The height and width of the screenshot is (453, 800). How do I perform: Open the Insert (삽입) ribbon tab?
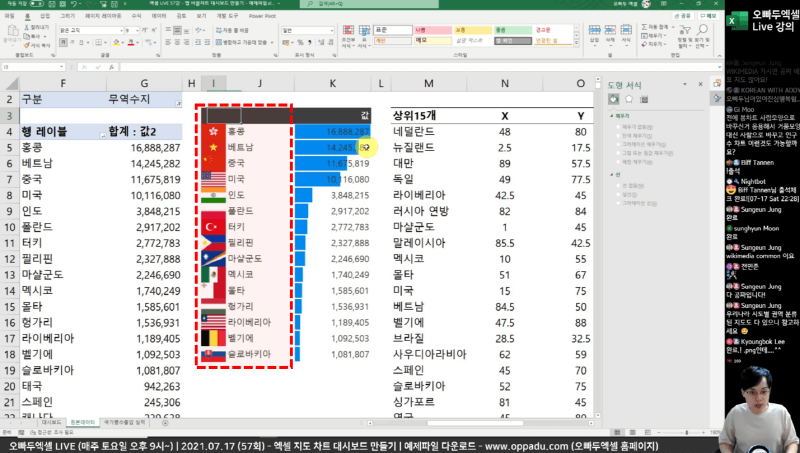tap(45, 16)
